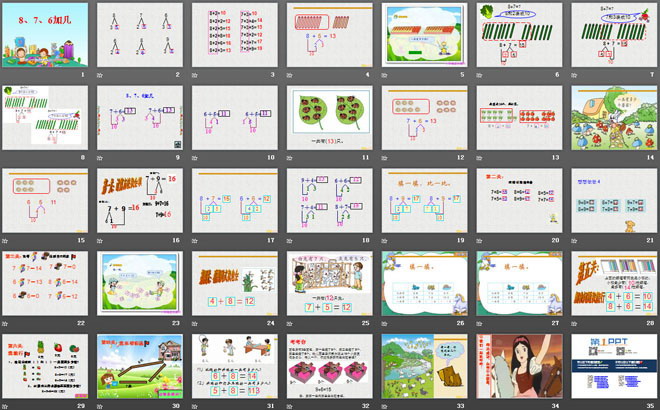Click the transition star icon under slide 9
660x410 pixels.
pyautogui.click(x=99, y=157)
